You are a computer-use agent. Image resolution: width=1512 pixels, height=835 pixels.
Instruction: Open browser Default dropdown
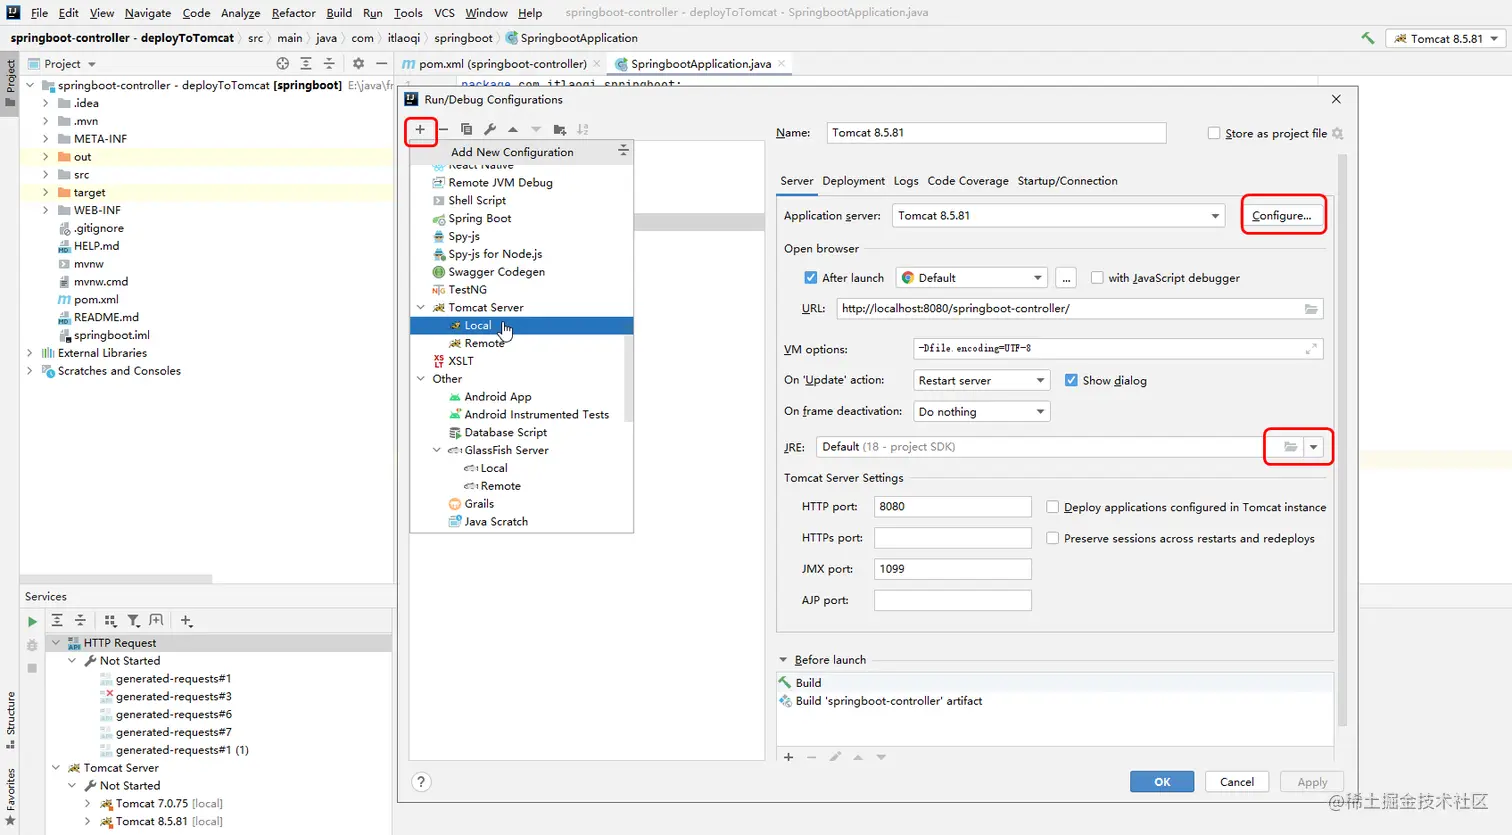point(972,278)
